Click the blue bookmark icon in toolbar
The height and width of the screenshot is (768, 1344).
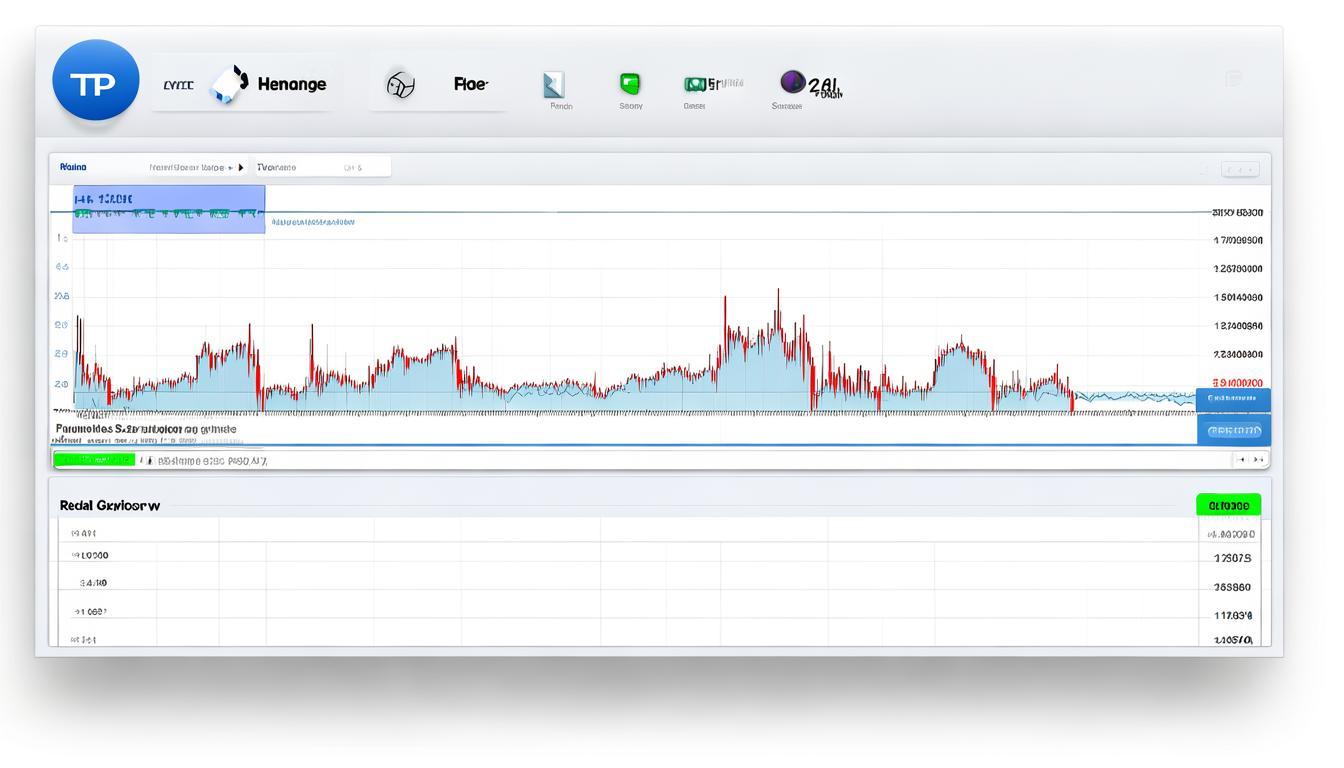(x=554, y=85)
